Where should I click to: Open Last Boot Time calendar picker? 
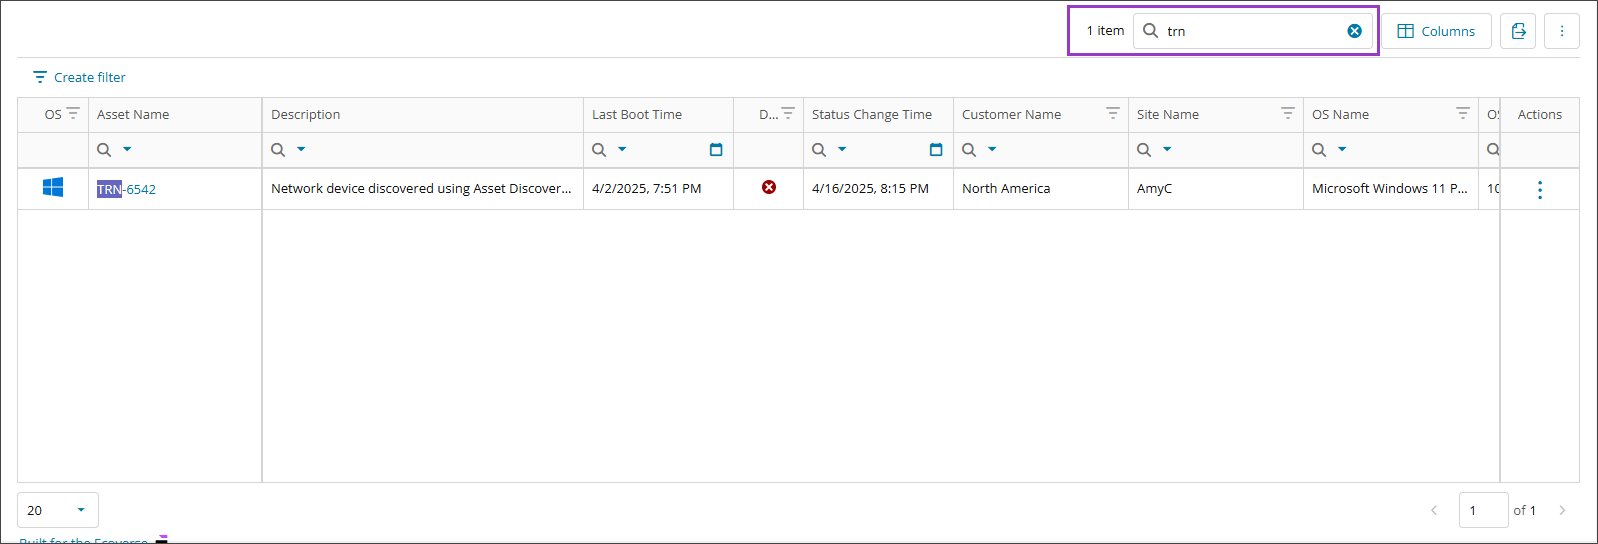point(716,150)
